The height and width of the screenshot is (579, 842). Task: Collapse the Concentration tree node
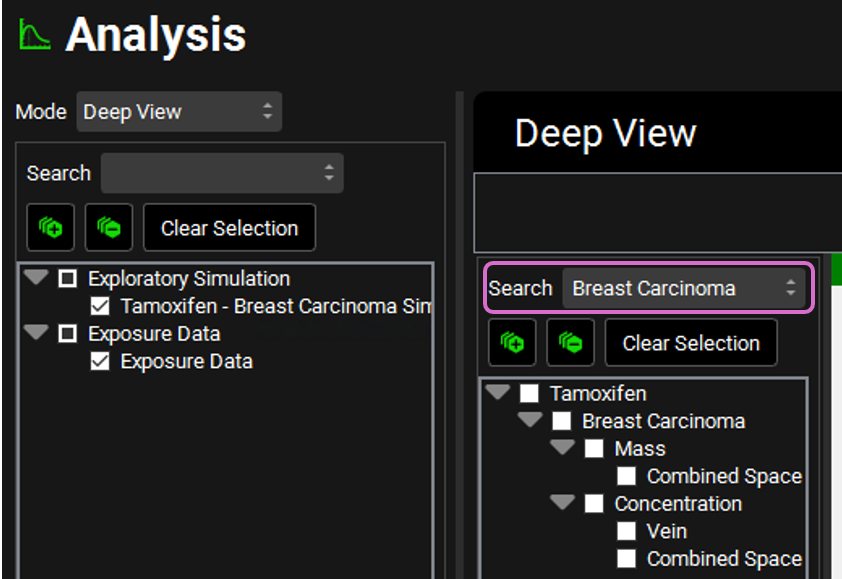coord(563,503)
